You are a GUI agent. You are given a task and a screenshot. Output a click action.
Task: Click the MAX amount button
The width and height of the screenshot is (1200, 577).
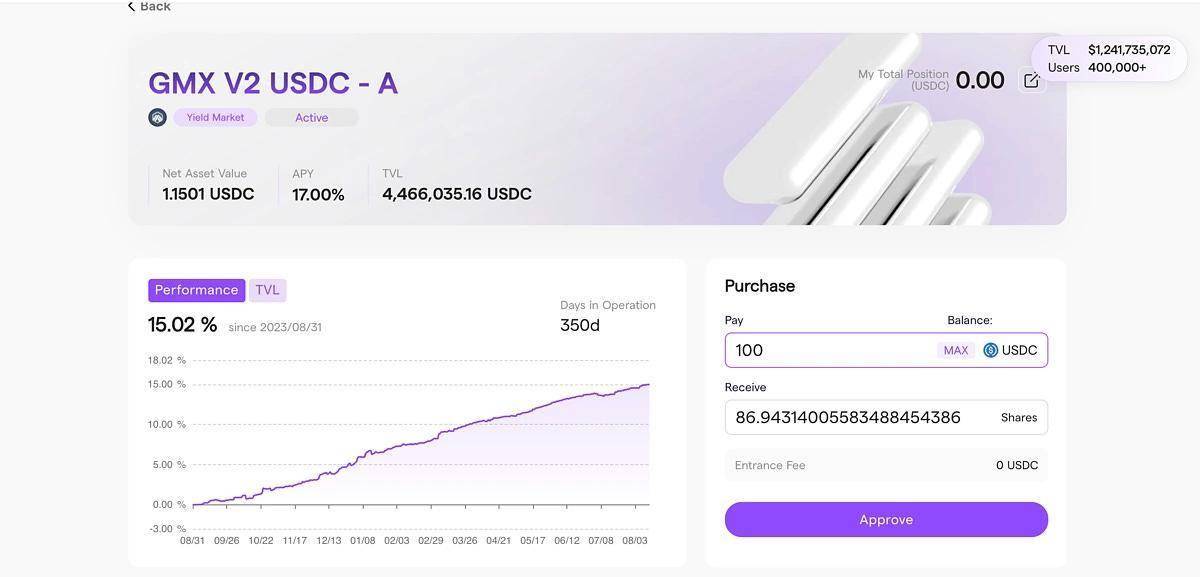(x=955, y=349)
